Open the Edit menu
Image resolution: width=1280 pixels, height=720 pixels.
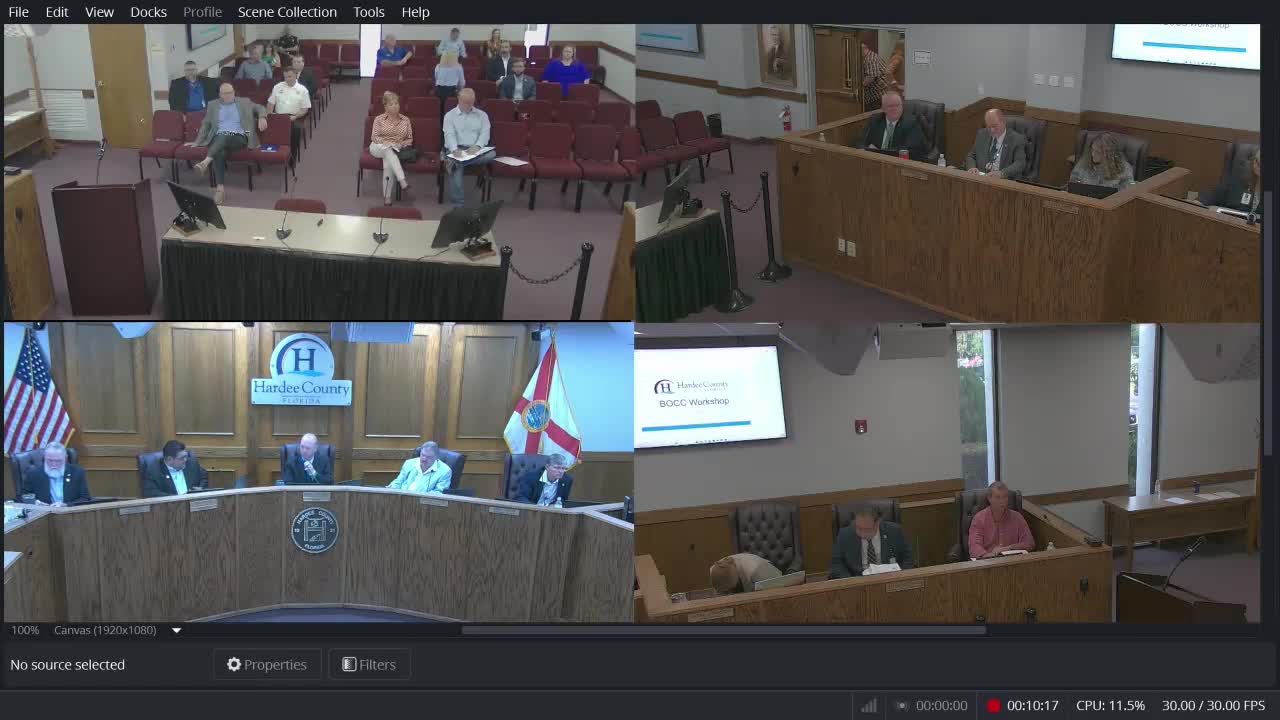point(57,12)
